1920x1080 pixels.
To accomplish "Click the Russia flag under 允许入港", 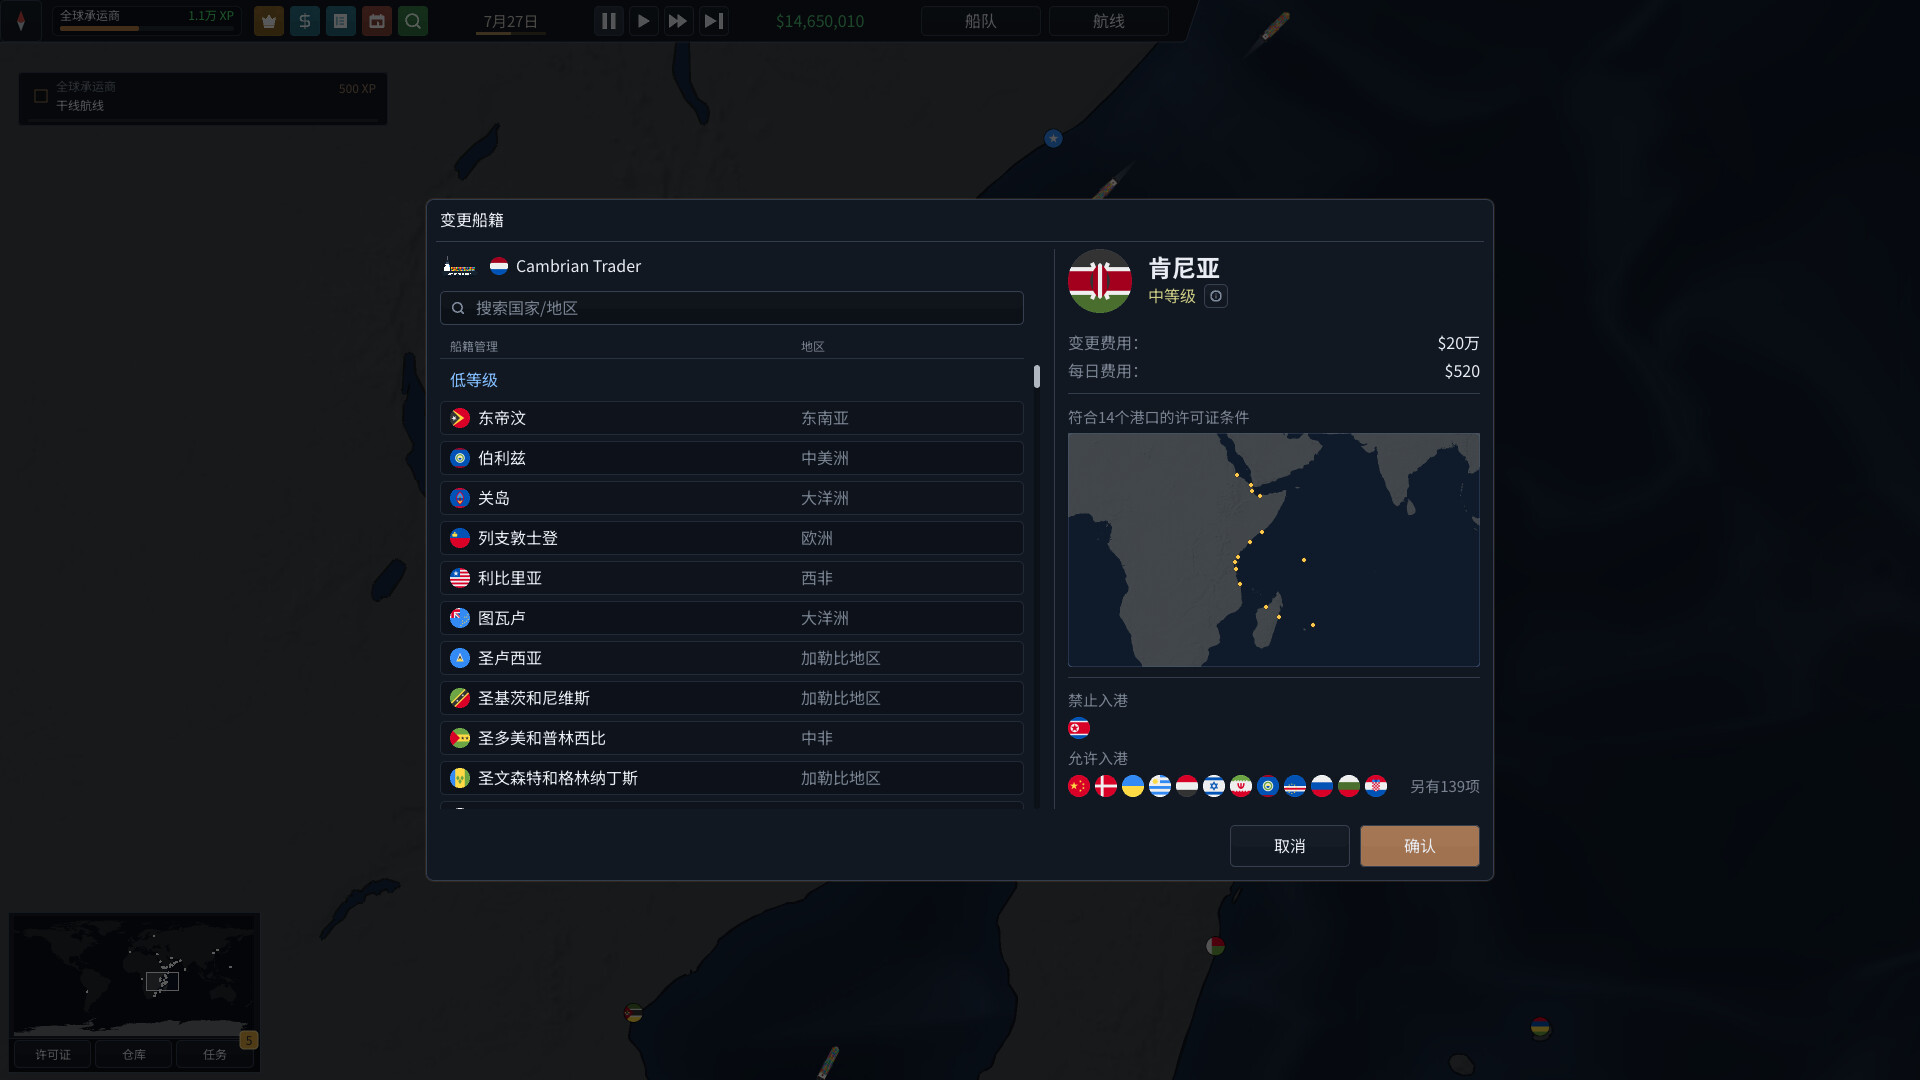I will [1321, 787].
